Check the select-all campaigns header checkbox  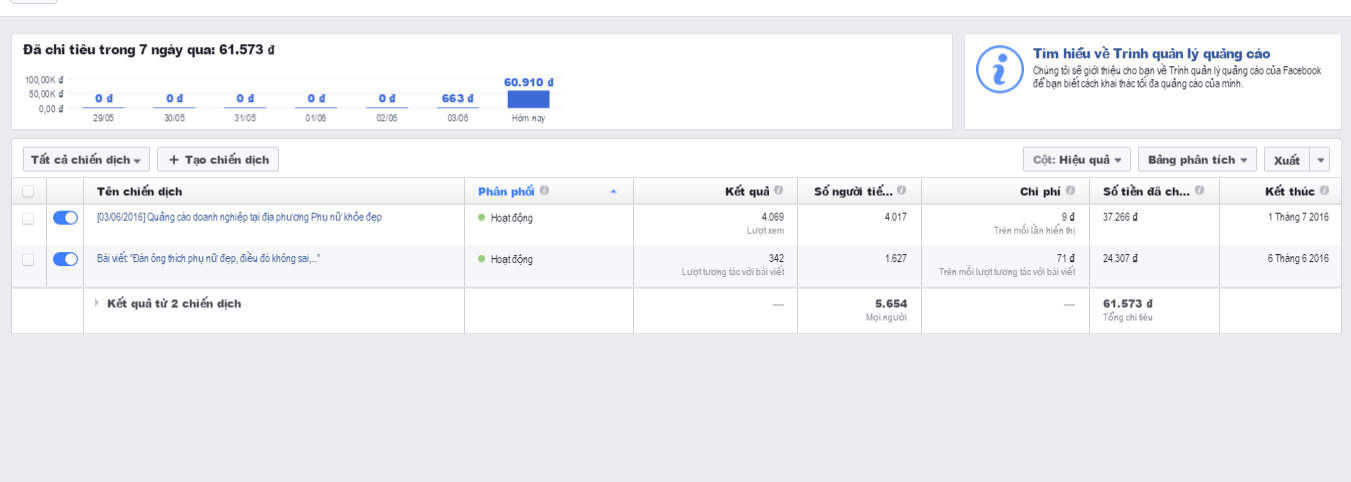click(x=28, y=192)
